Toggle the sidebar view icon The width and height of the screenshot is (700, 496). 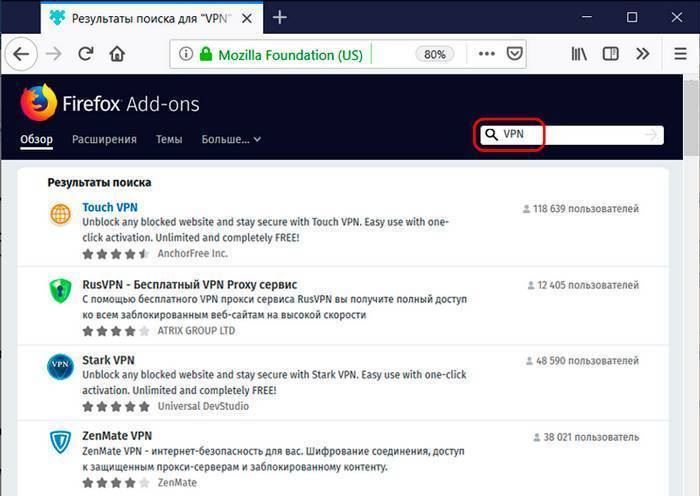click(610, 54)
